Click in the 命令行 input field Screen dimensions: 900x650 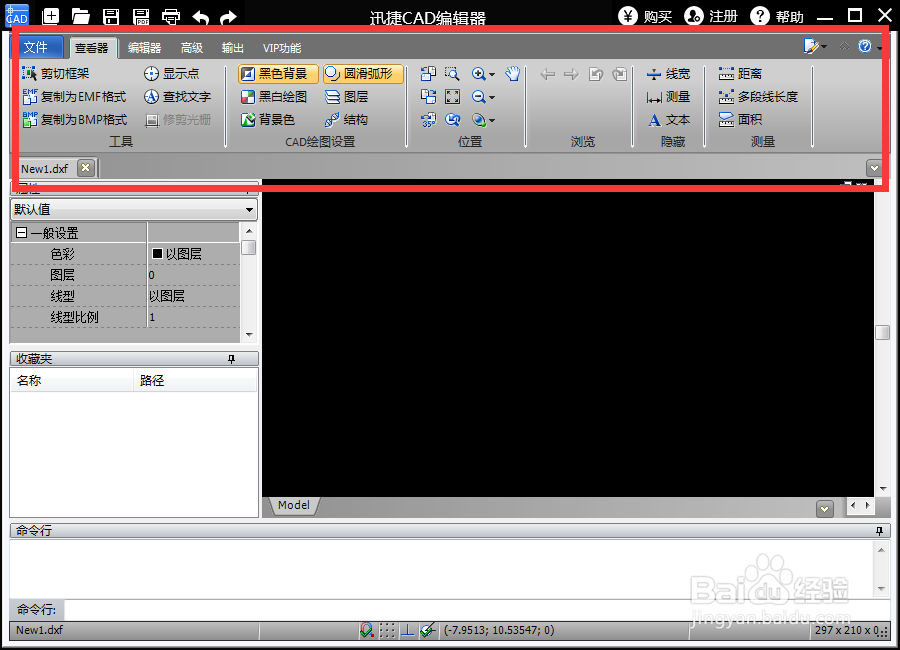[476, 609]
